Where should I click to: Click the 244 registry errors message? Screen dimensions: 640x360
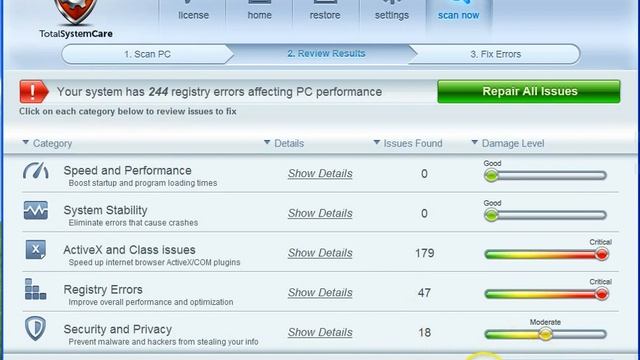pos(219,92)
